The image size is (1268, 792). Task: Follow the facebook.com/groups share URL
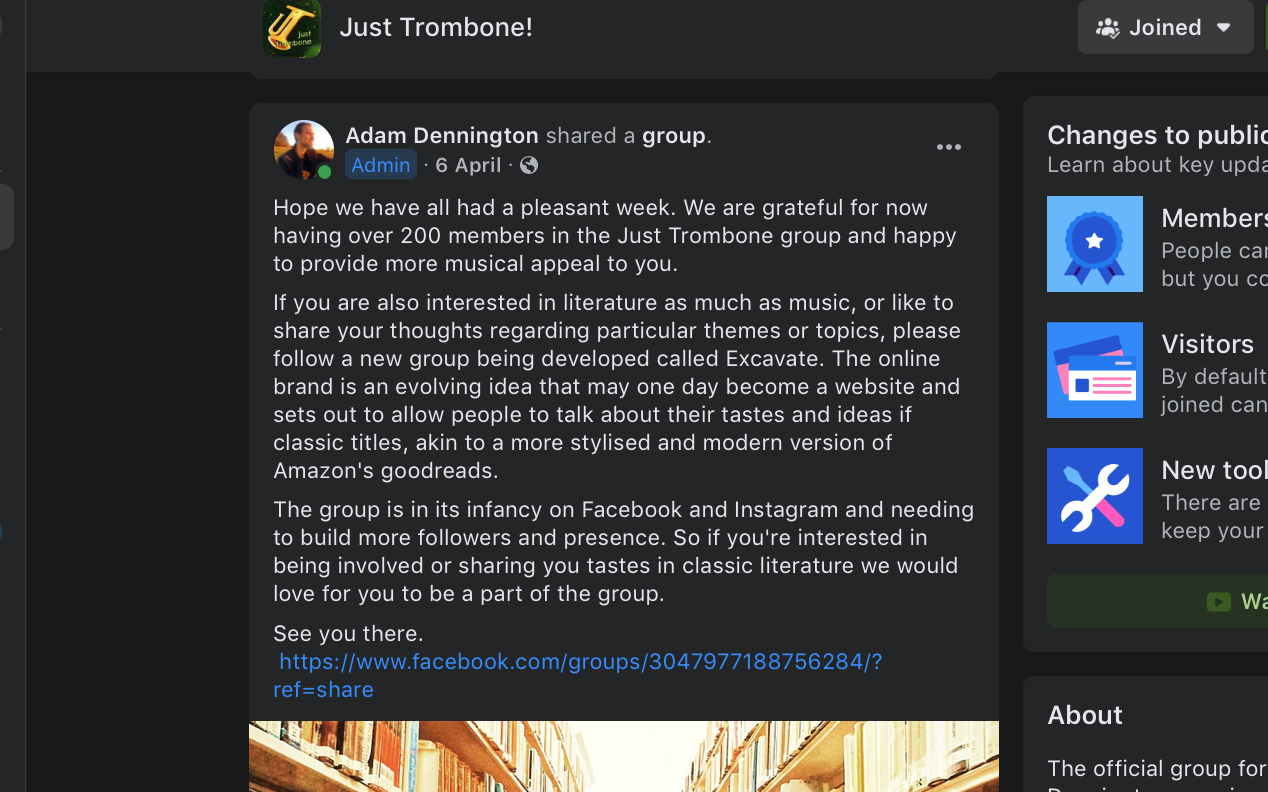pos(580,662)
